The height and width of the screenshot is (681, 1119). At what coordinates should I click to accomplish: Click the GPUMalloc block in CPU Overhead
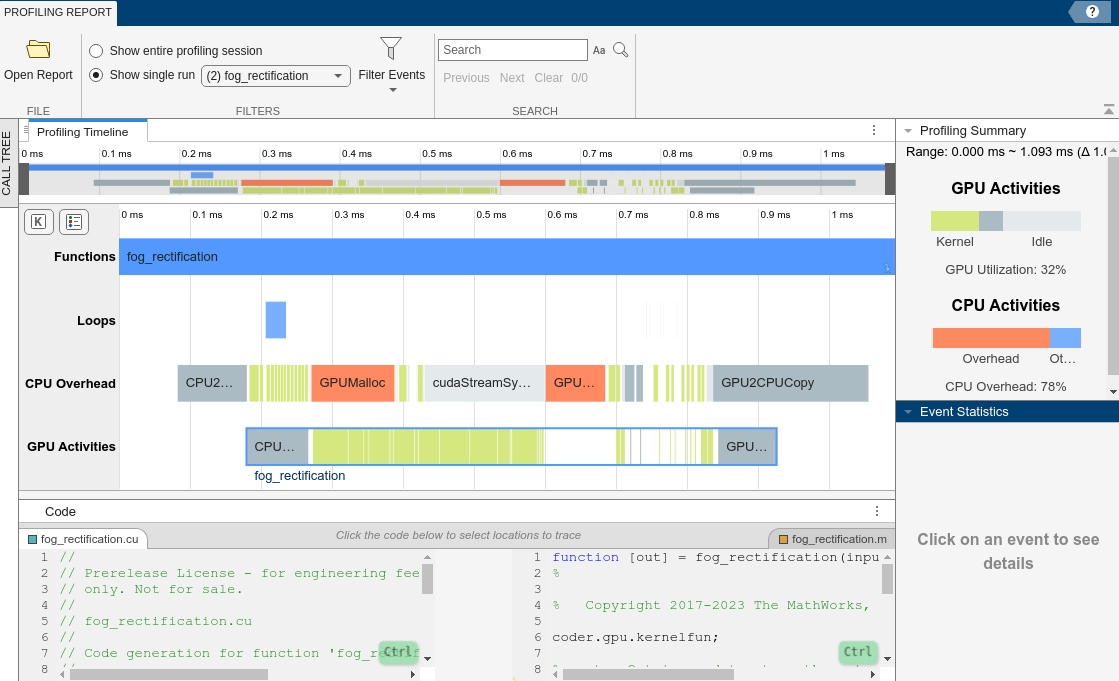(352, 383)
